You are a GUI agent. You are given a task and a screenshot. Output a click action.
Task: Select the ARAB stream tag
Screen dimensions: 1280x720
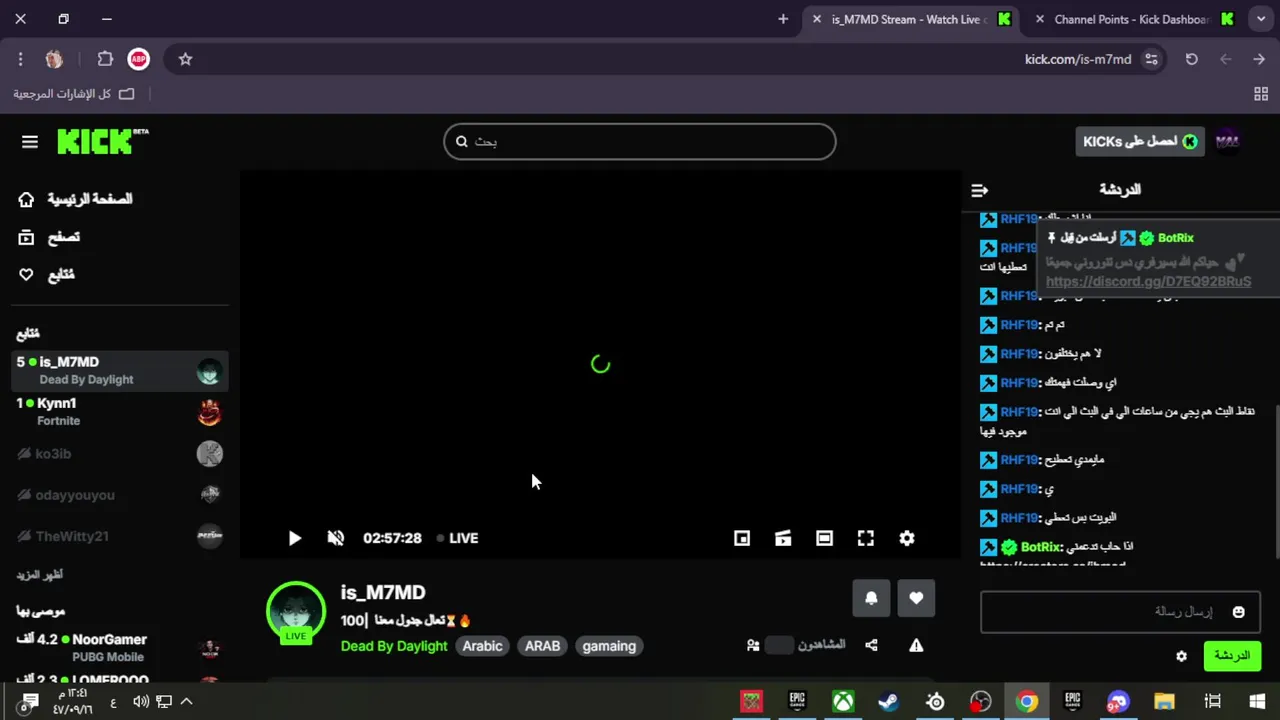click(543, 646)
